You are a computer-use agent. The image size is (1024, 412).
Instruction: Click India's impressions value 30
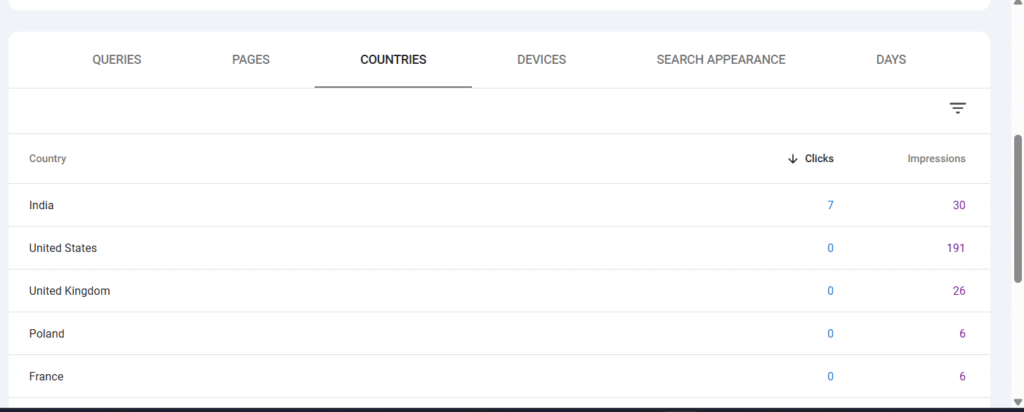pos(958,205)
